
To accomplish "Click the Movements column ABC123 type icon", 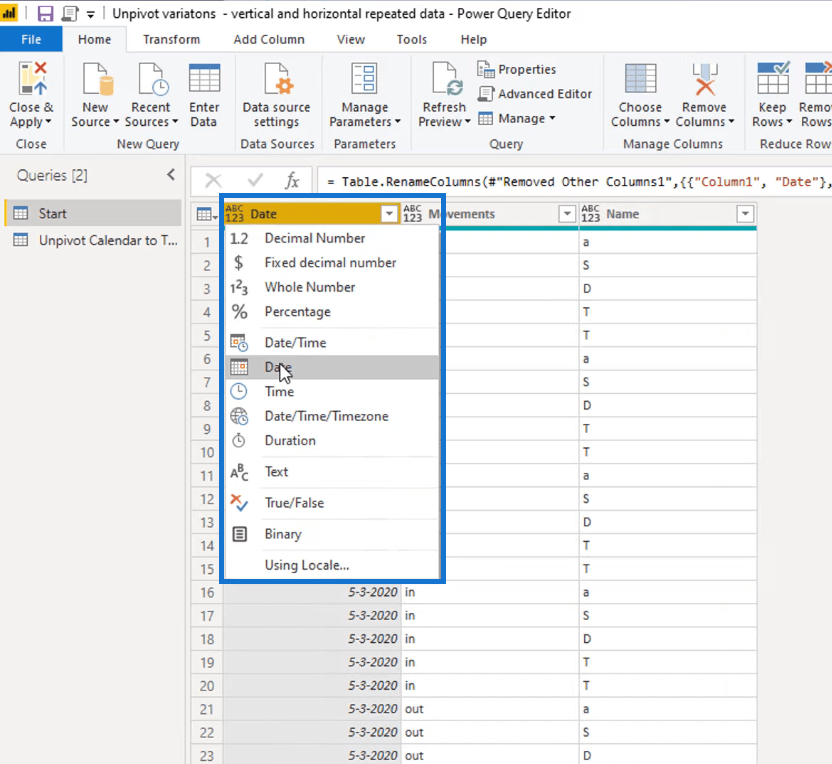I will tap(412, 214).
